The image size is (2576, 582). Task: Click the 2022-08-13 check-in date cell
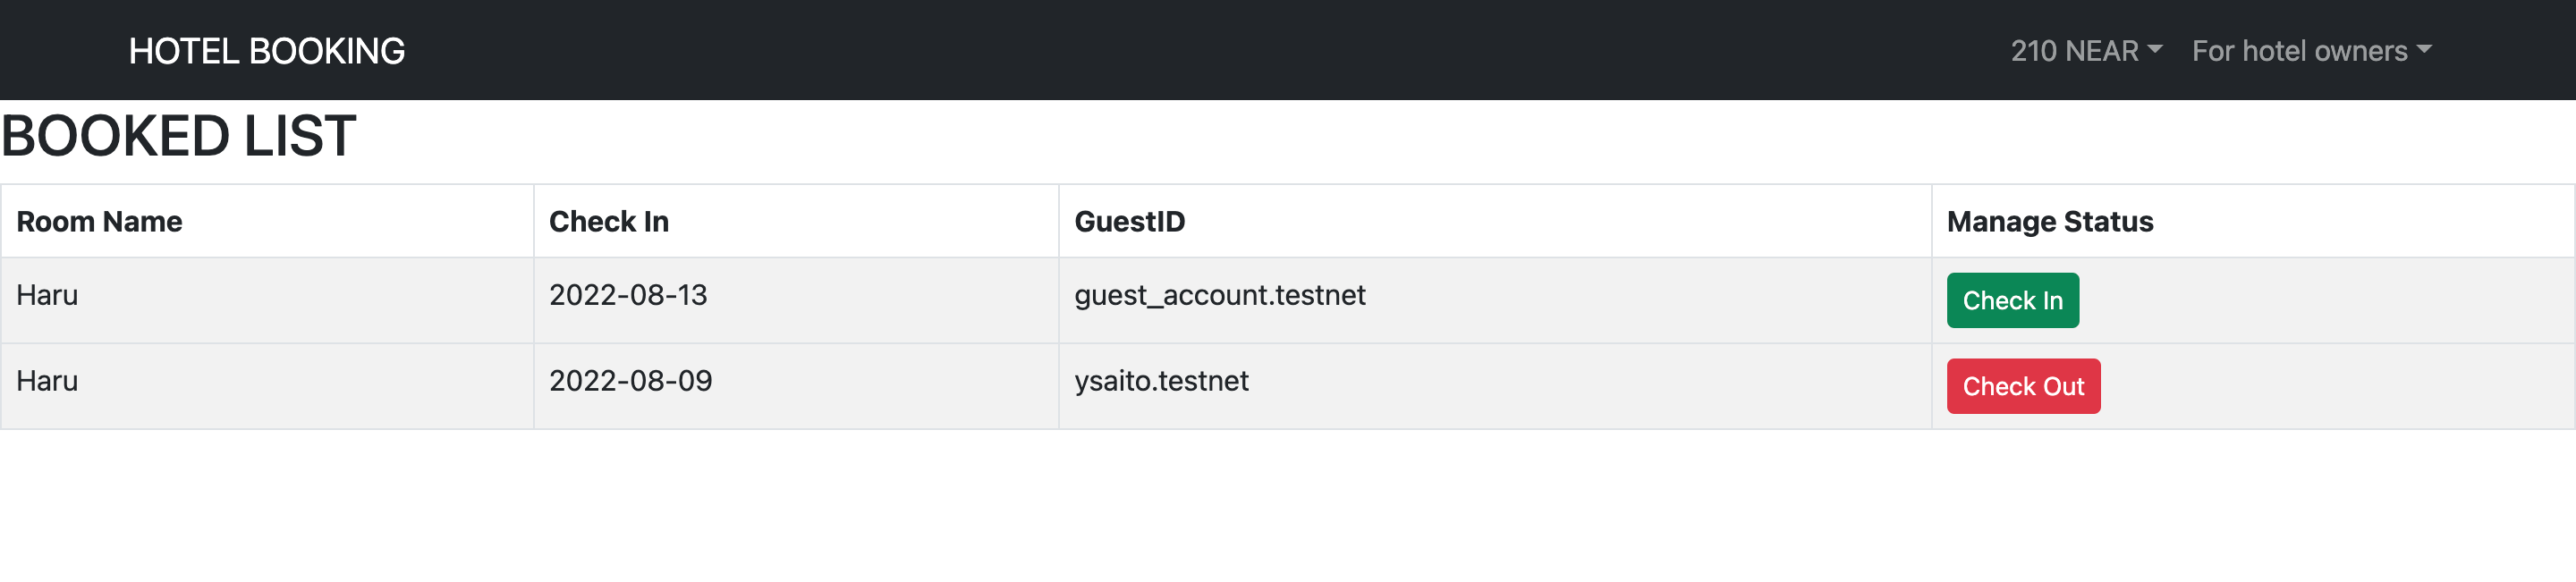pos(796,300)
